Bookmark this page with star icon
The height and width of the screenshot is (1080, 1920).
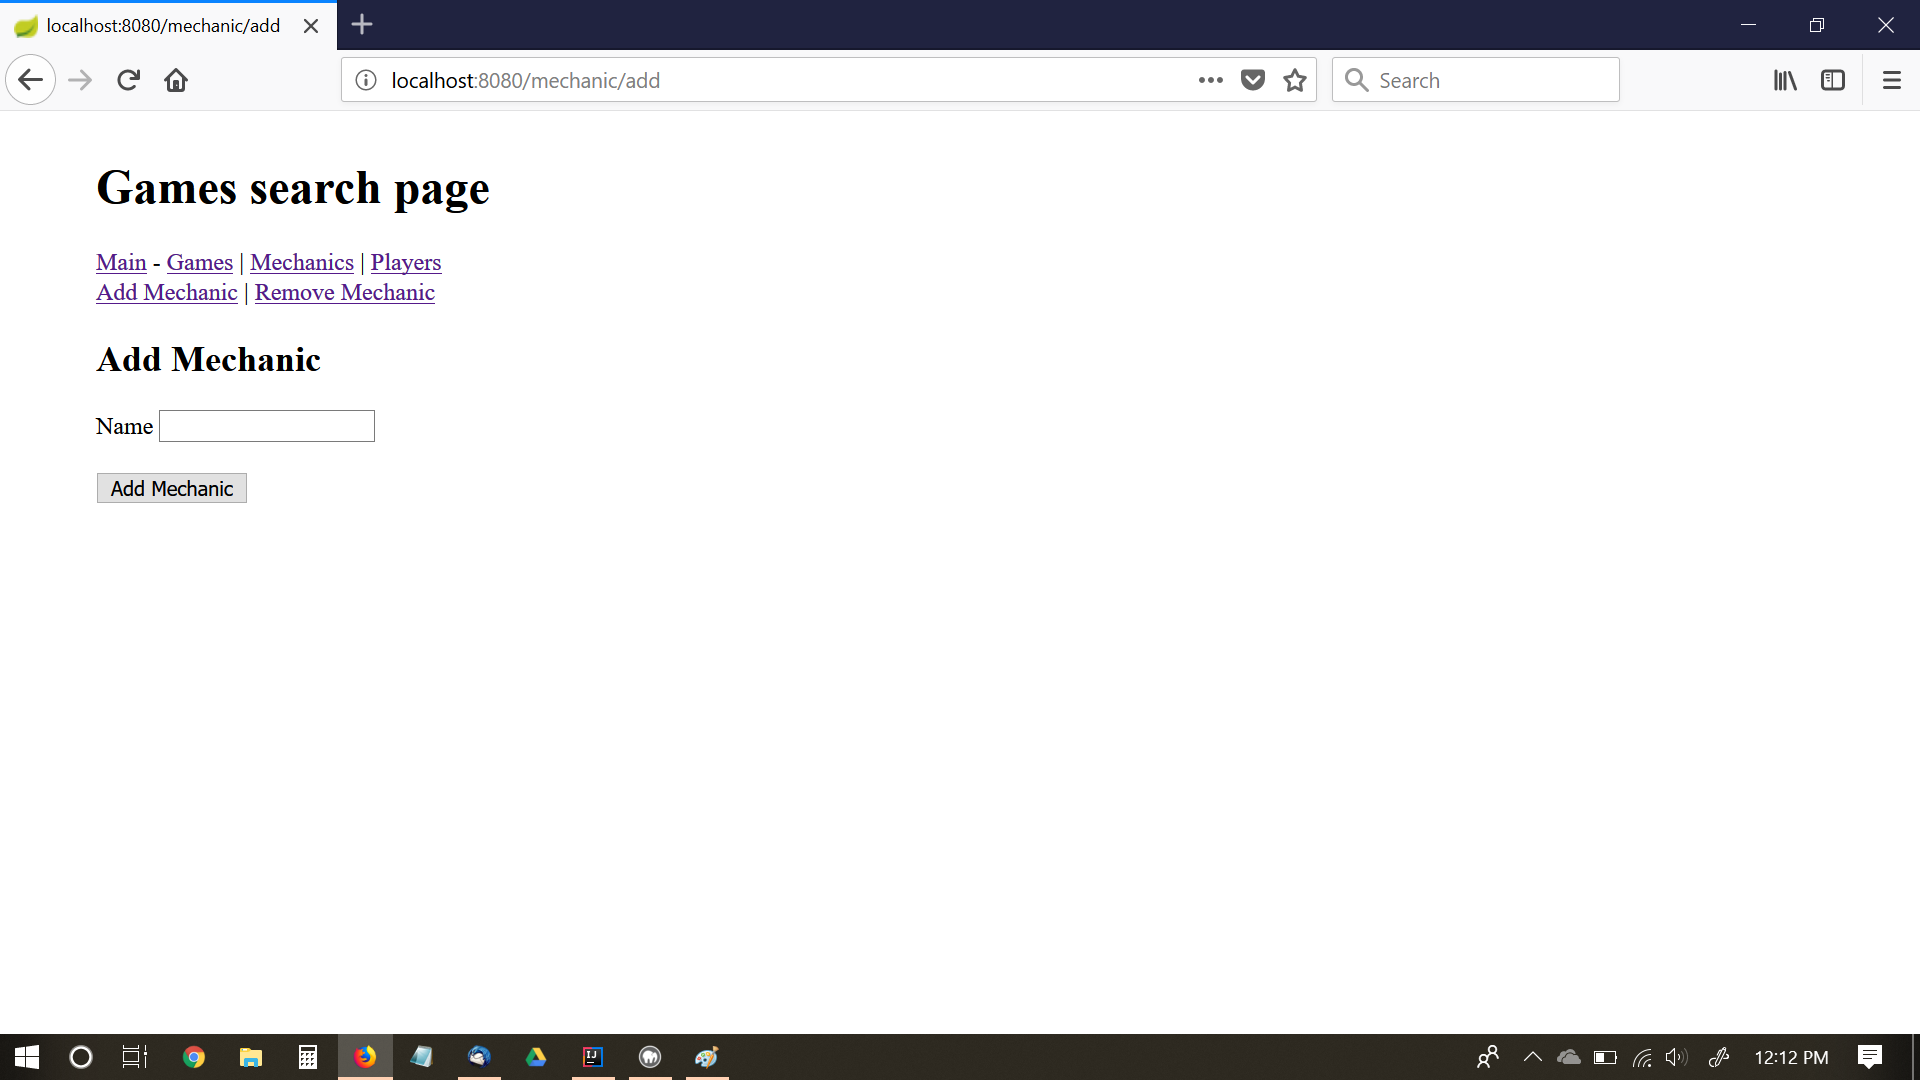click(x=1295, y=80)
